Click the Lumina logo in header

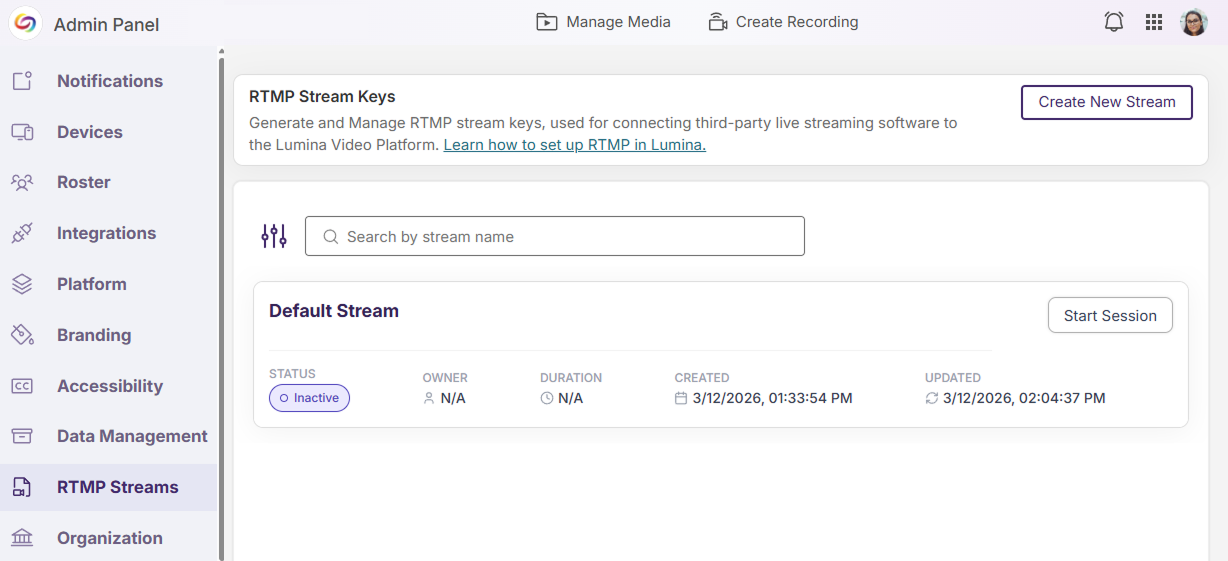coord(25,23)
